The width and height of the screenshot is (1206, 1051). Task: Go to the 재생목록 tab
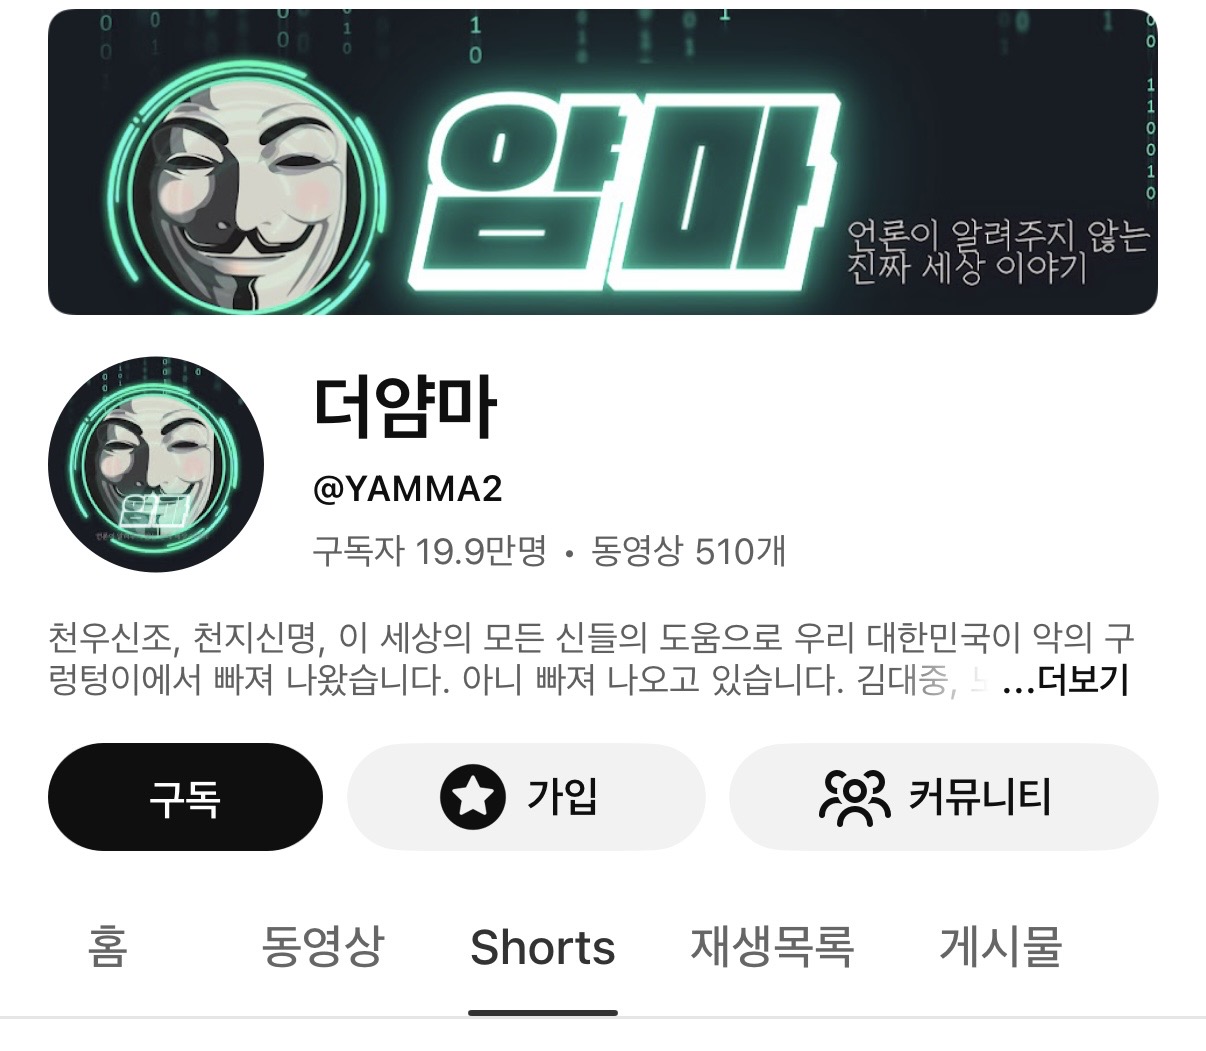click(x=772, y=946)
